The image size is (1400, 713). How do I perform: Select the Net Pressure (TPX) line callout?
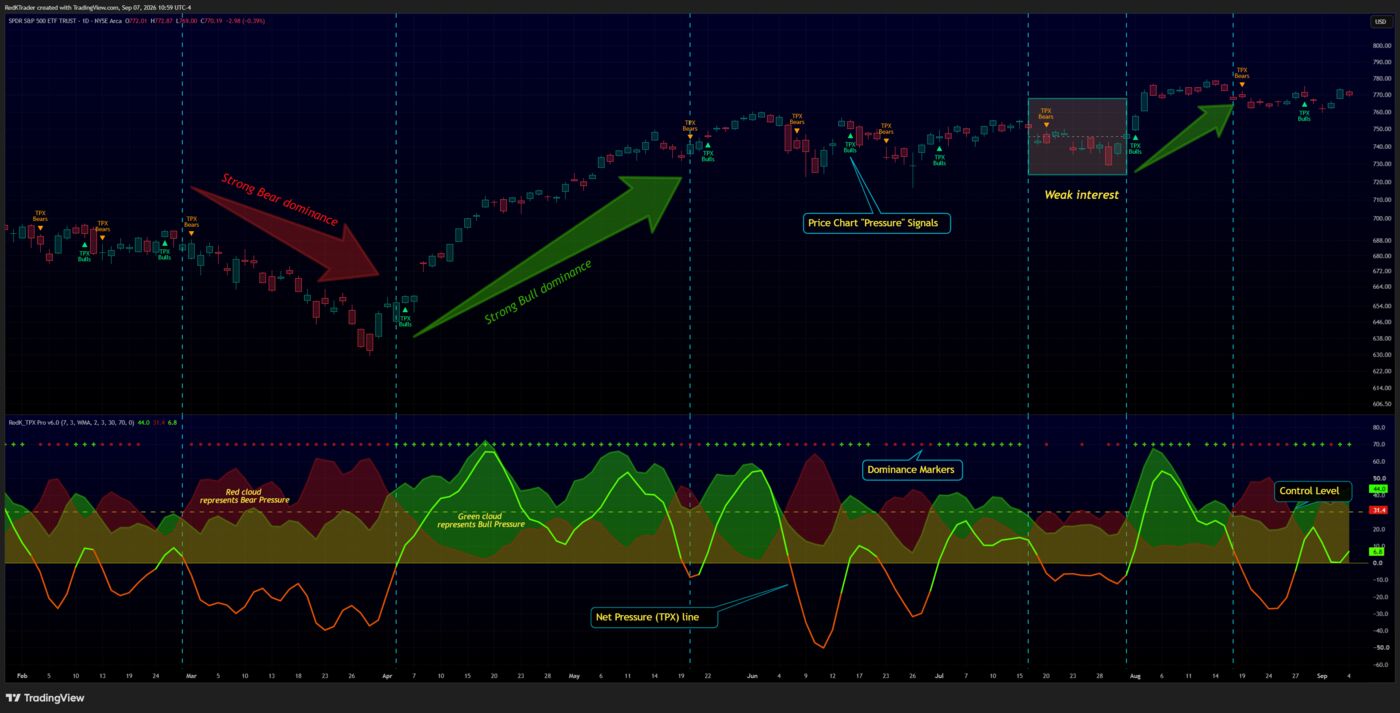(655, 618)
